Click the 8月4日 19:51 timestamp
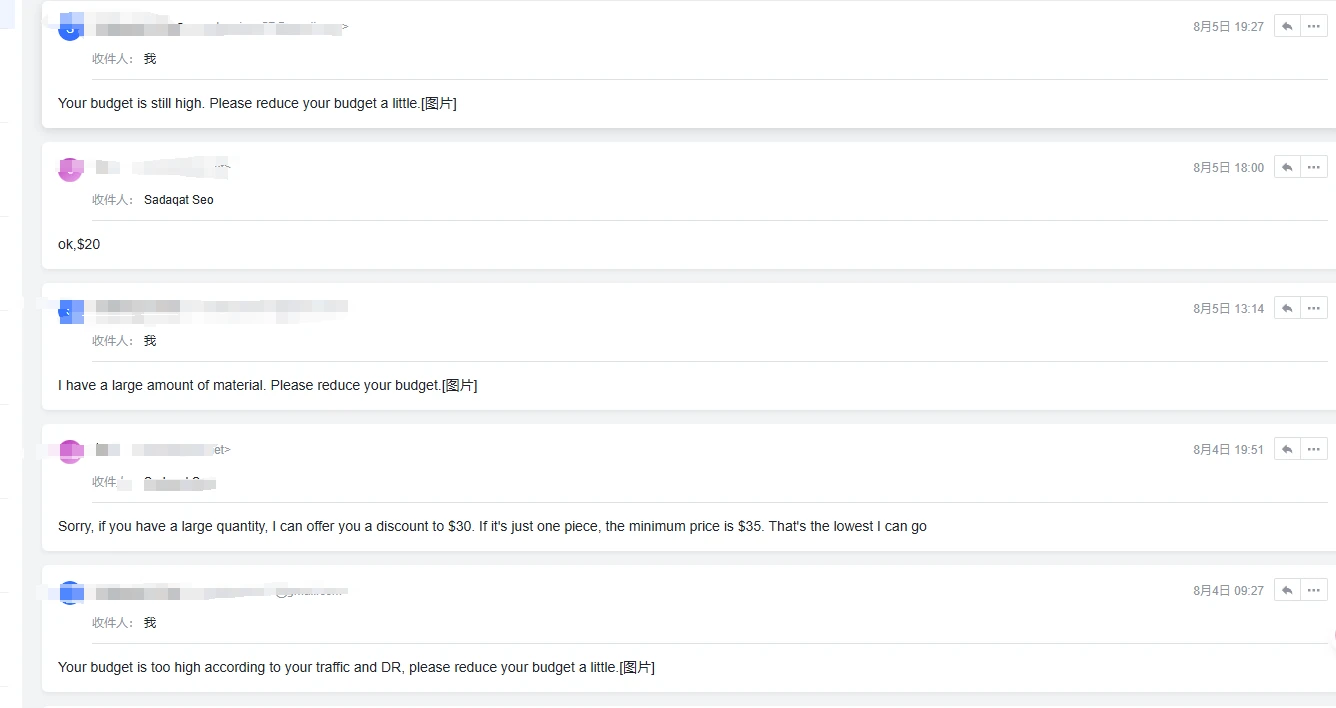 pos(1228,450)
